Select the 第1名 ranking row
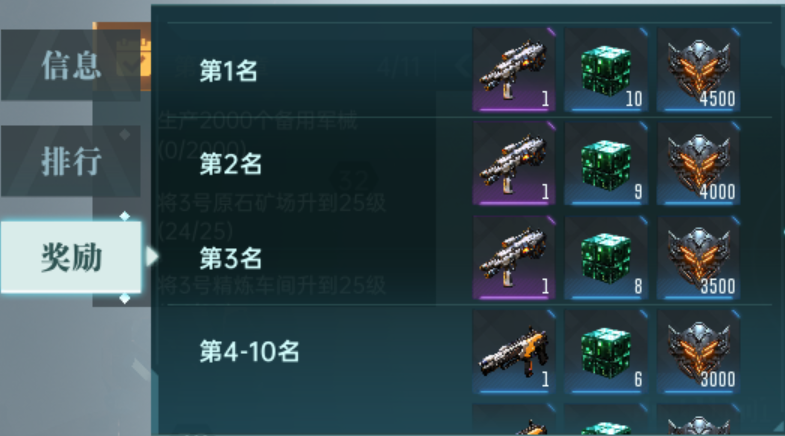The image size is (785, 436). [470, 70]
